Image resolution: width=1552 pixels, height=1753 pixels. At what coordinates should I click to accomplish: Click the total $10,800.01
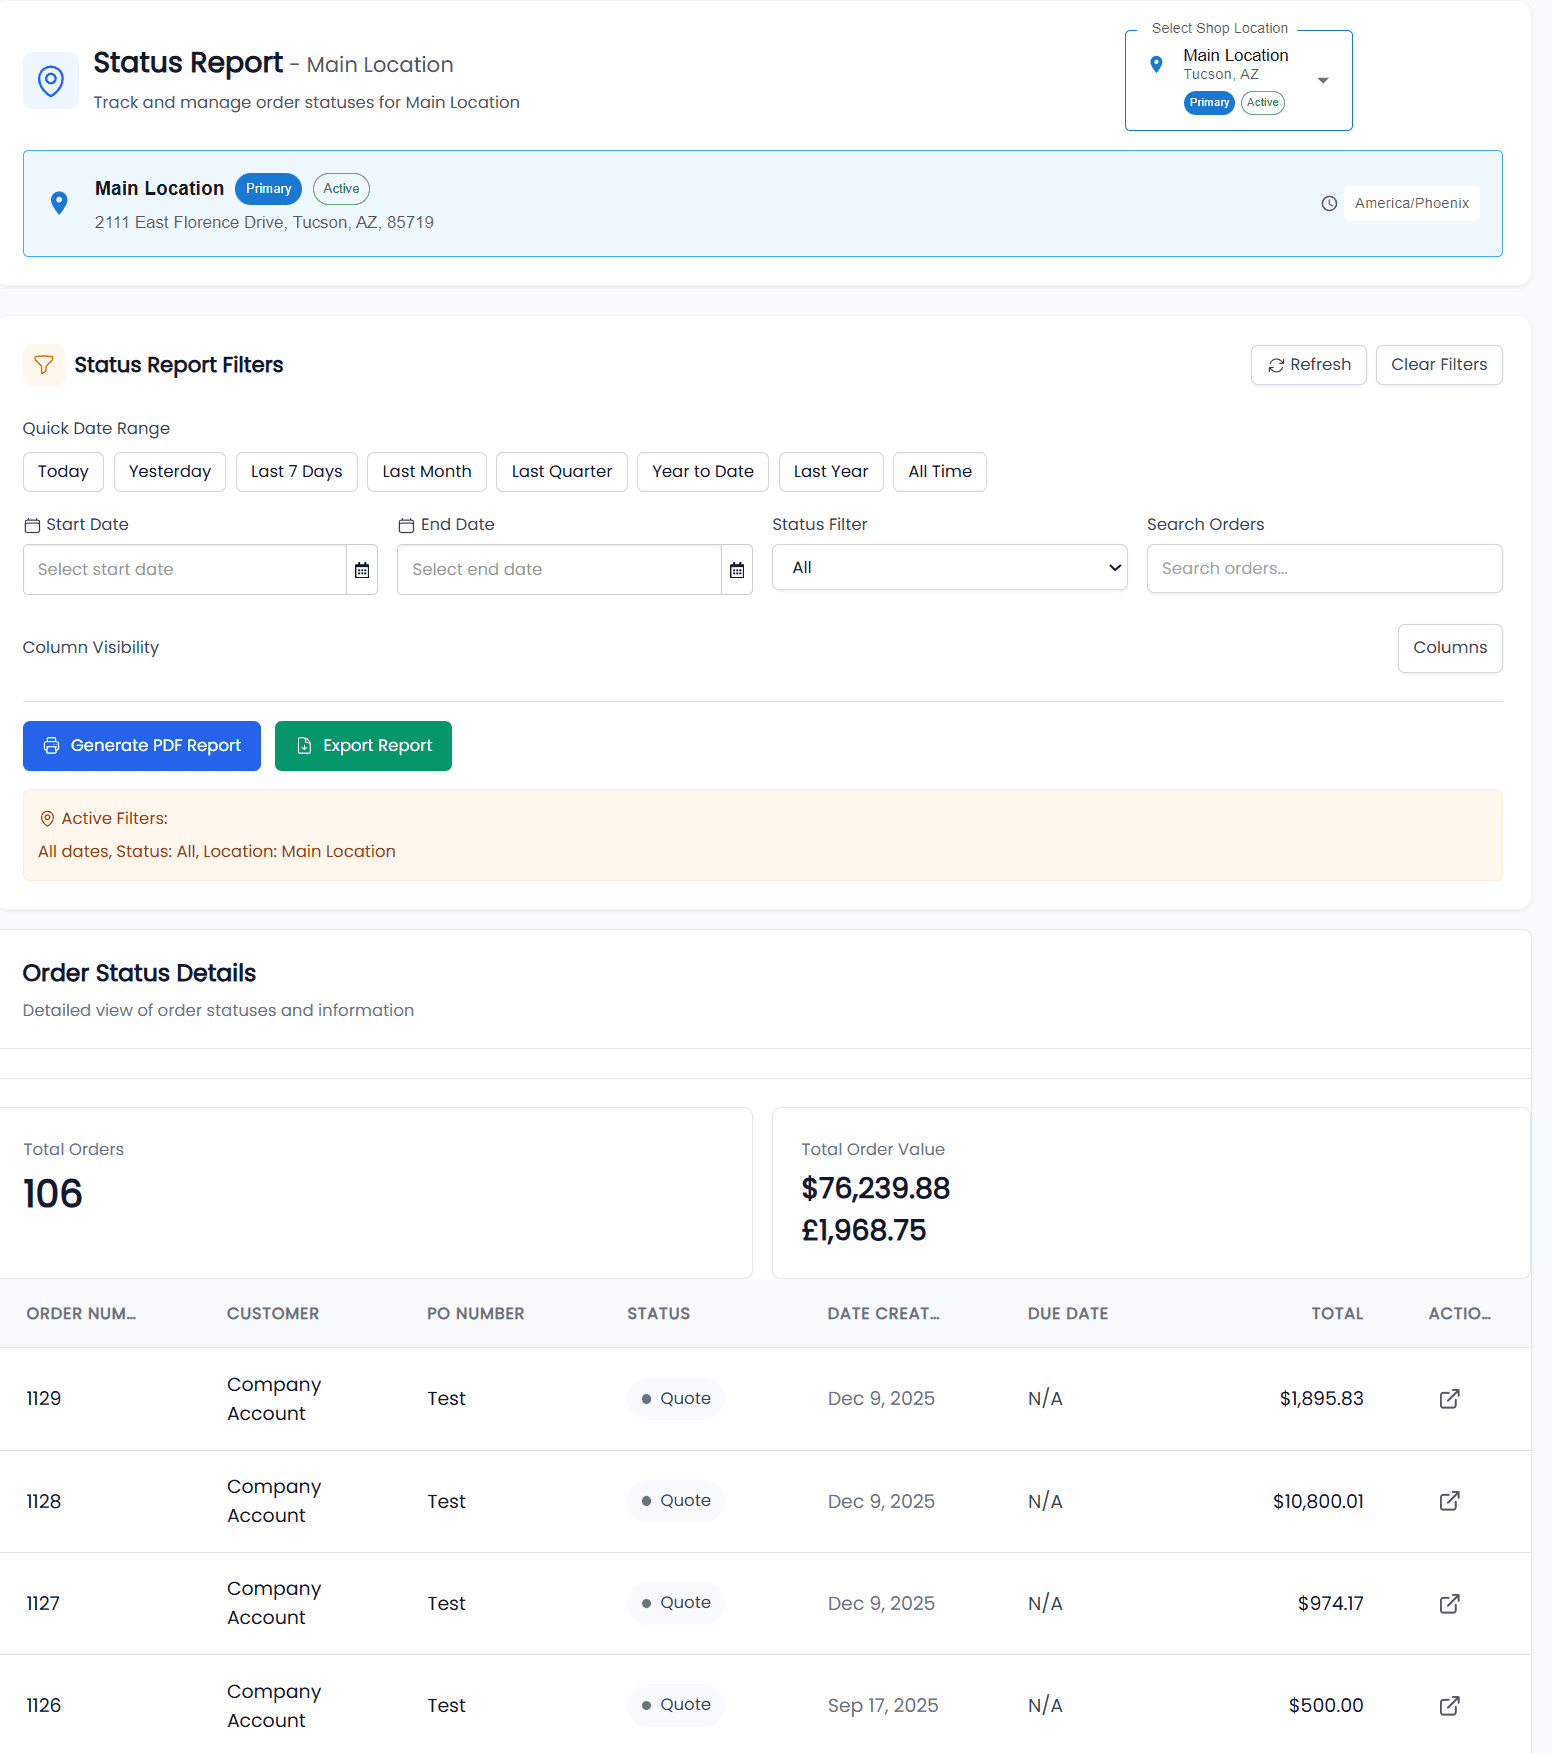point(1318,1502)
